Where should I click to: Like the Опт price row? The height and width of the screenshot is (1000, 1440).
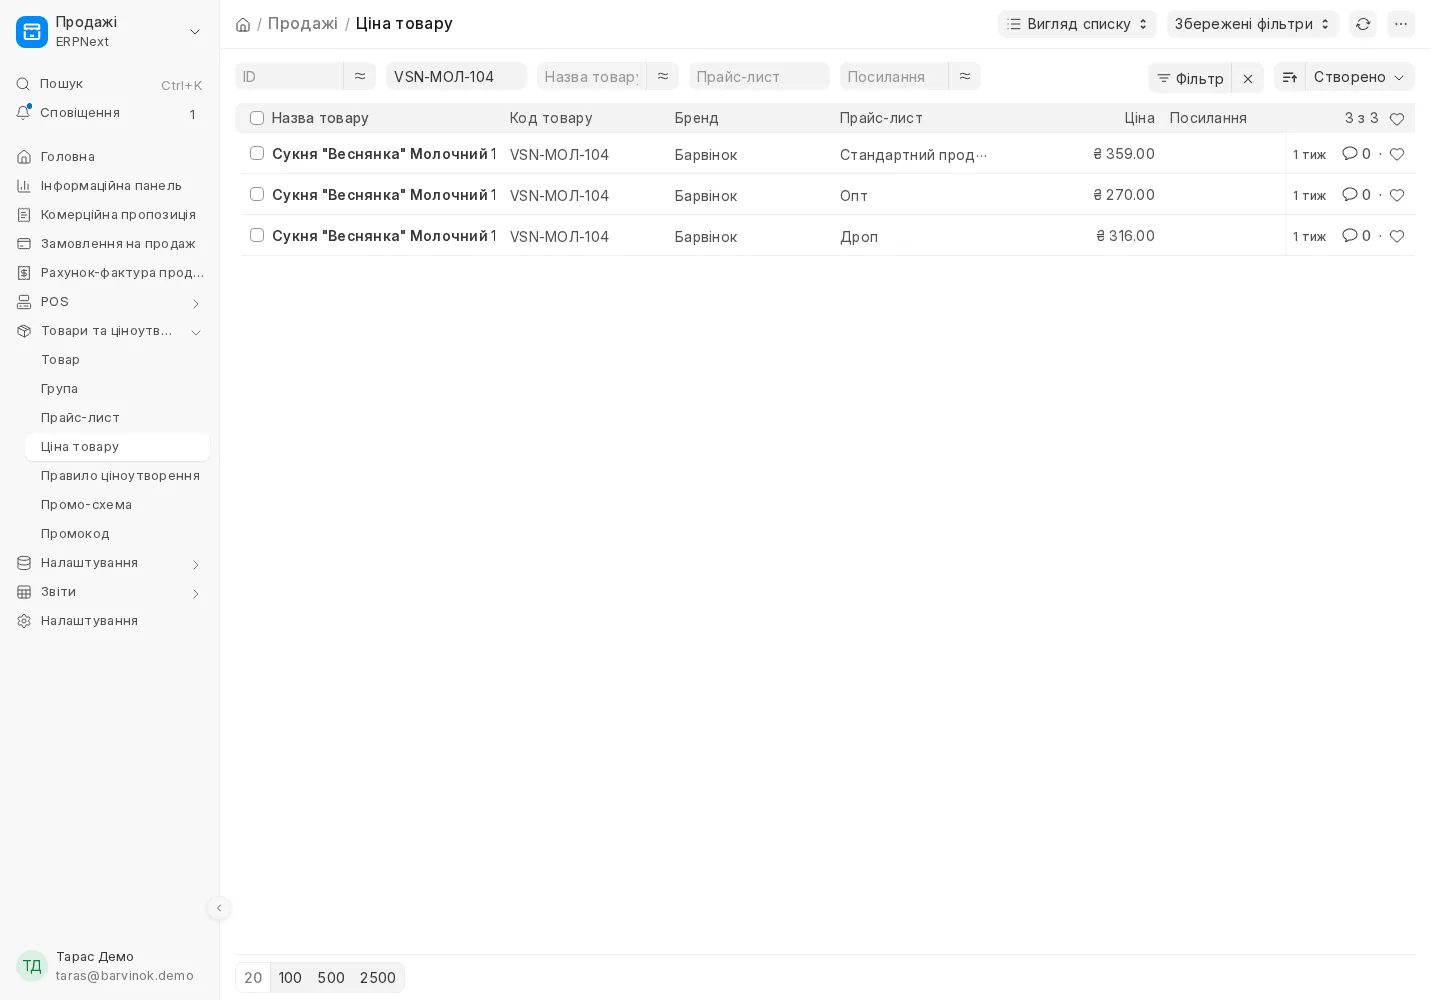pos(1397,195)
